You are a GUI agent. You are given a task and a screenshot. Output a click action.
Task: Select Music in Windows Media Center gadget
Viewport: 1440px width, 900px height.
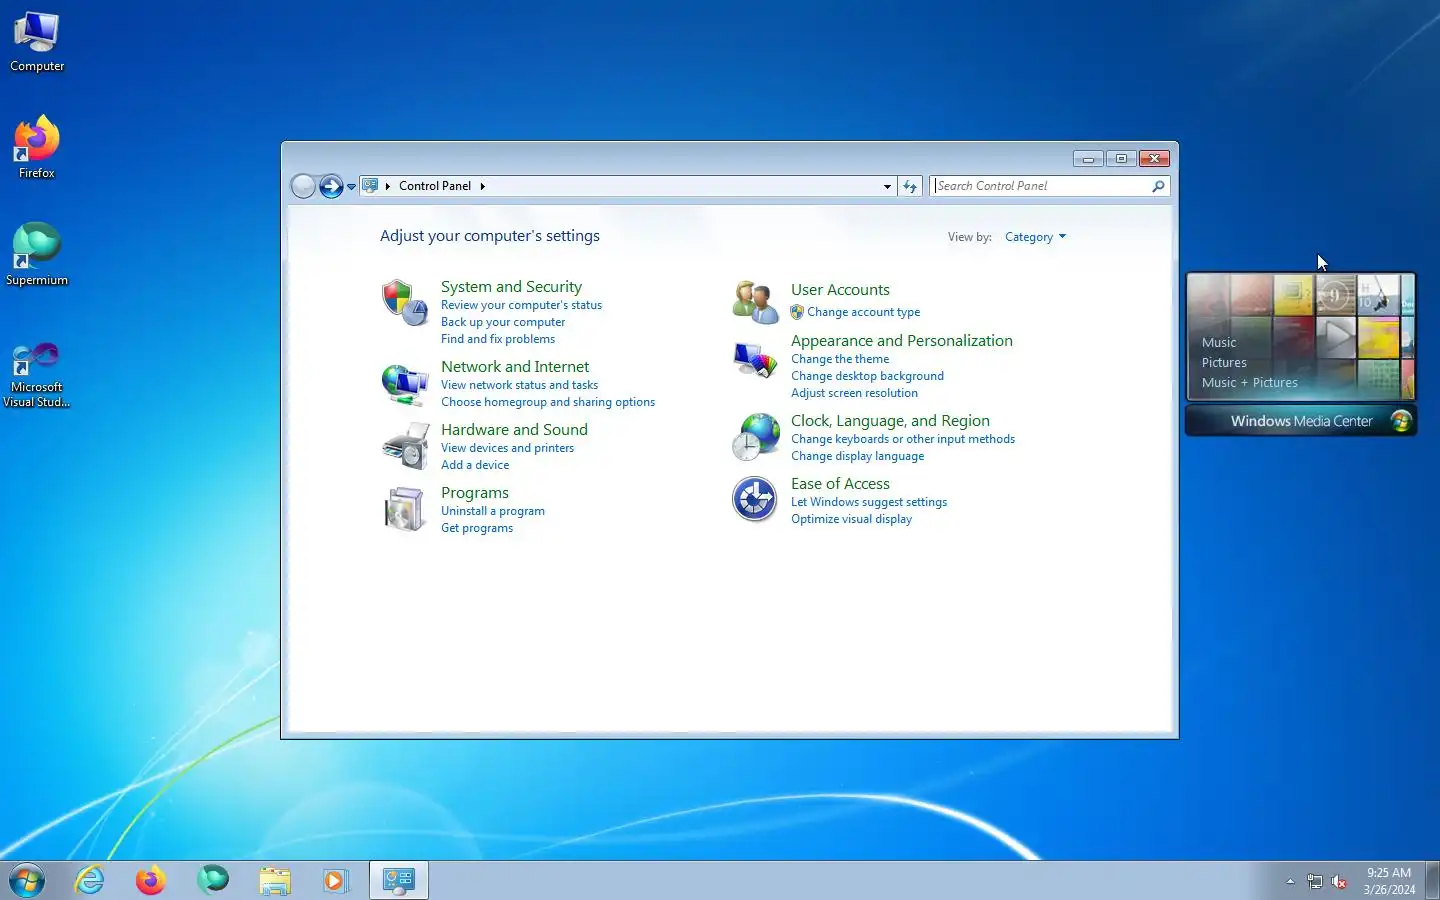(x=1219, y=343)
